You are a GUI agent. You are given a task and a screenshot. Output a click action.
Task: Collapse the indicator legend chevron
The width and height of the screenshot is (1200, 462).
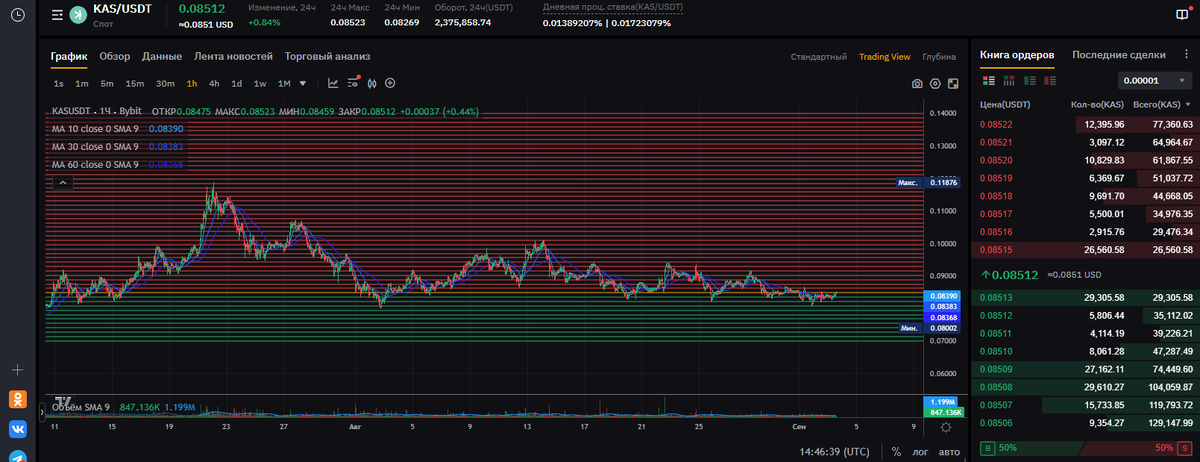coord(61,183)
